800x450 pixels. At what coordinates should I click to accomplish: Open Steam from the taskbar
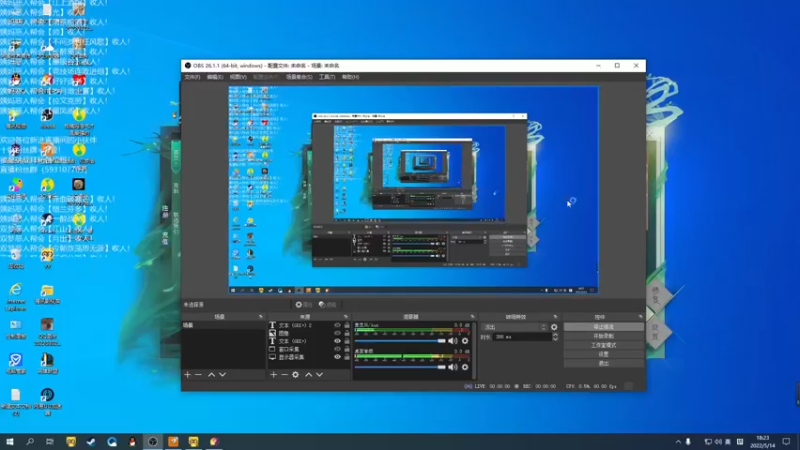91,441
